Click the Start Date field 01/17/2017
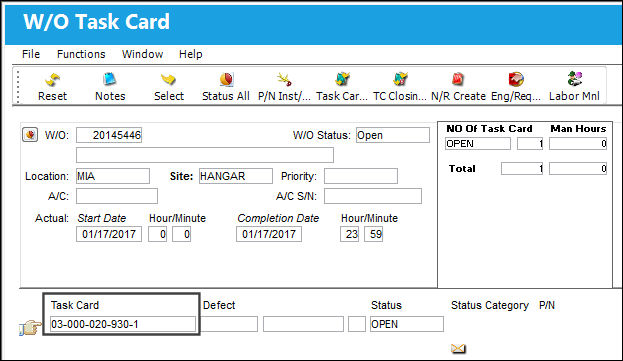This screenshot has width=623, height=361. pyautogui.click(x=109, y=234)
